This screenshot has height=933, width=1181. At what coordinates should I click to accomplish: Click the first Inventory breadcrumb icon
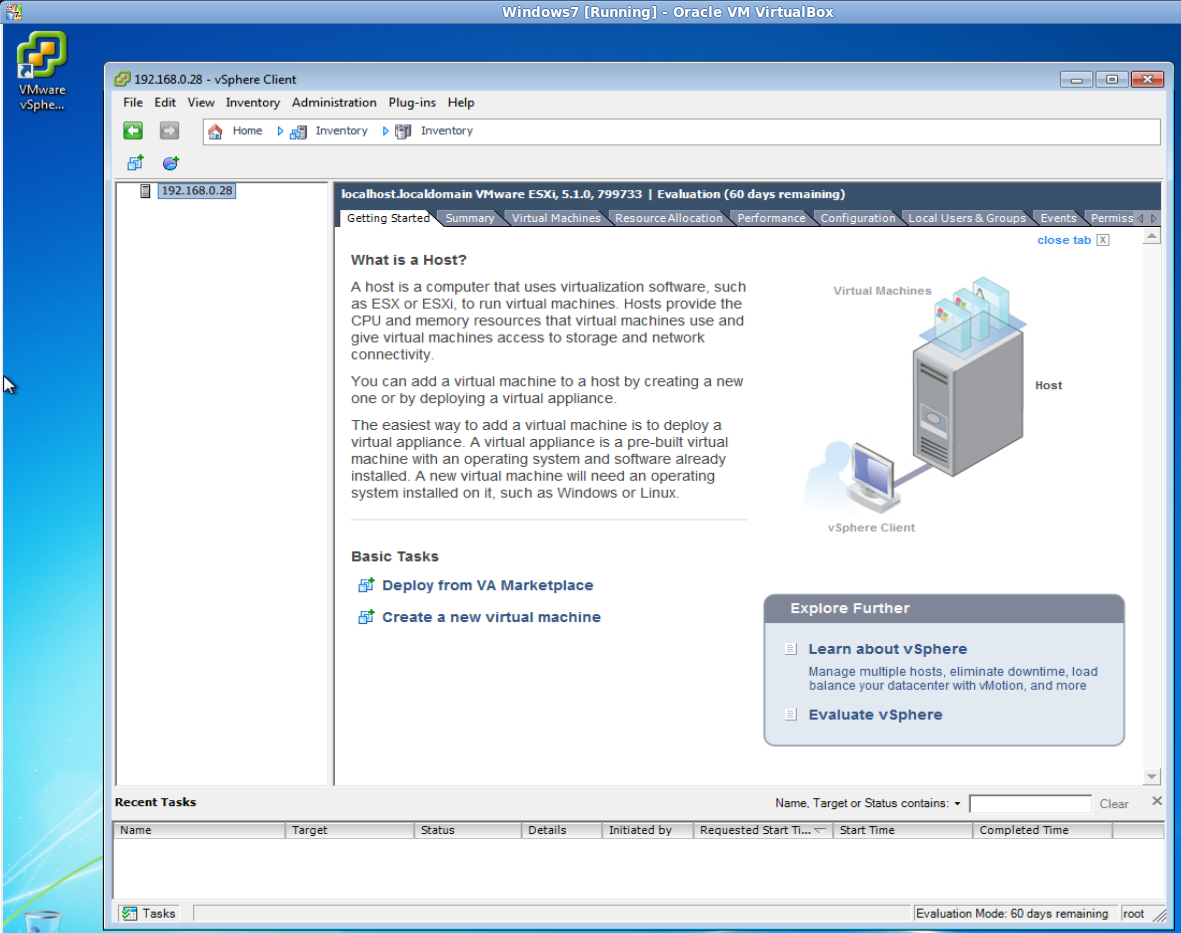(x=298, y=132)
